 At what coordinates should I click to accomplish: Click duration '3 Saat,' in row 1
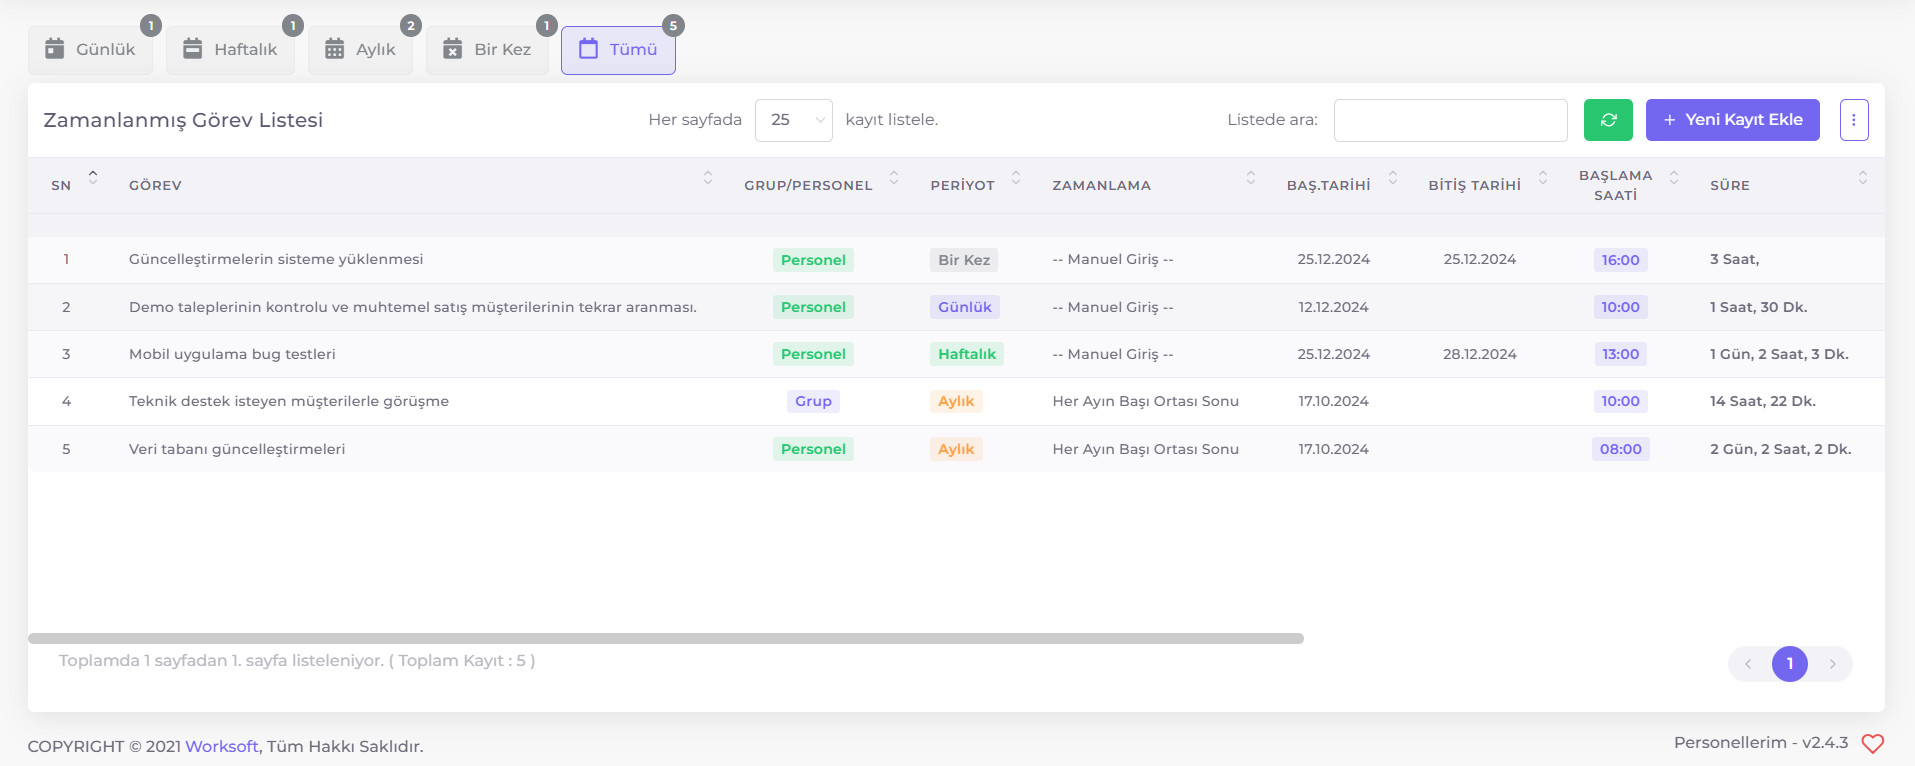(x=1734, y=259)
